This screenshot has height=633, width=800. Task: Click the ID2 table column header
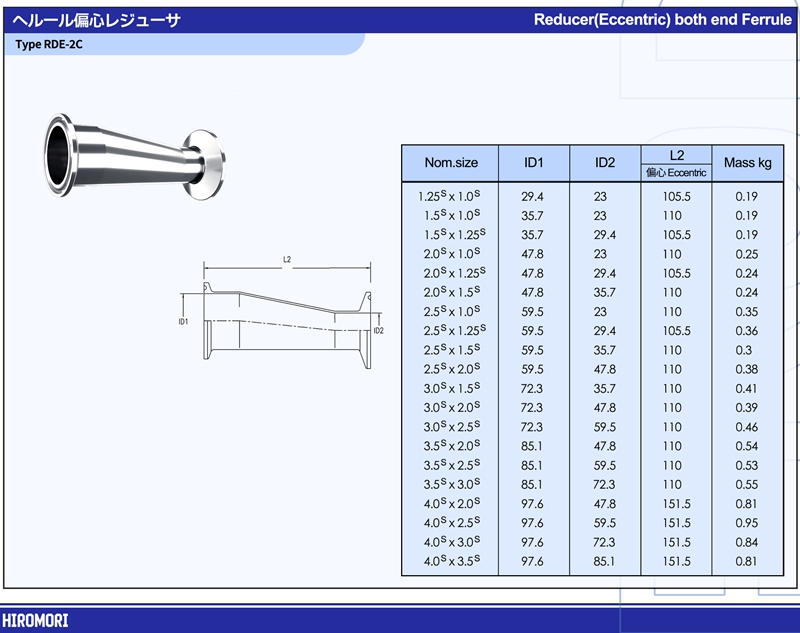click(604, 163)
